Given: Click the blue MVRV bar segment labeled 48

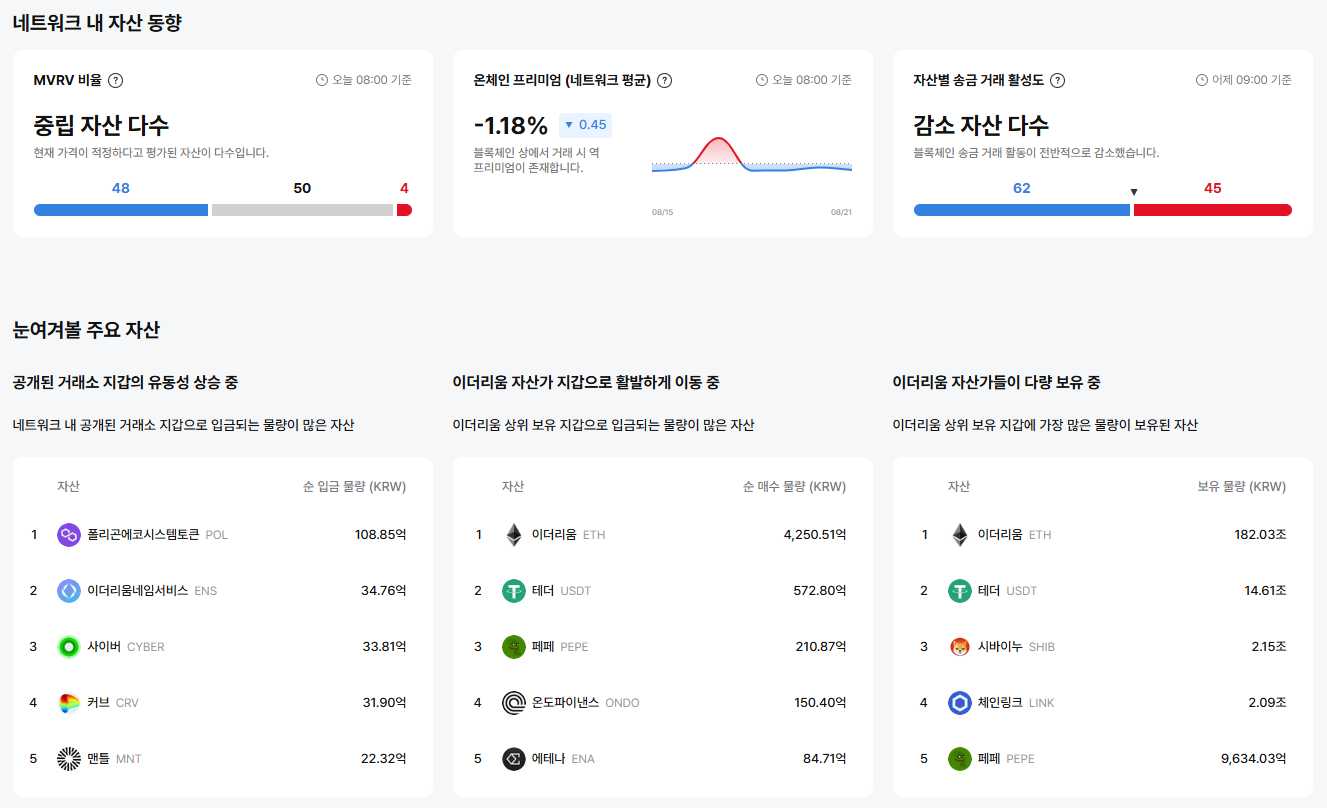Looking at the screenshot, I should pyautogui.click(x=121, y=210).
